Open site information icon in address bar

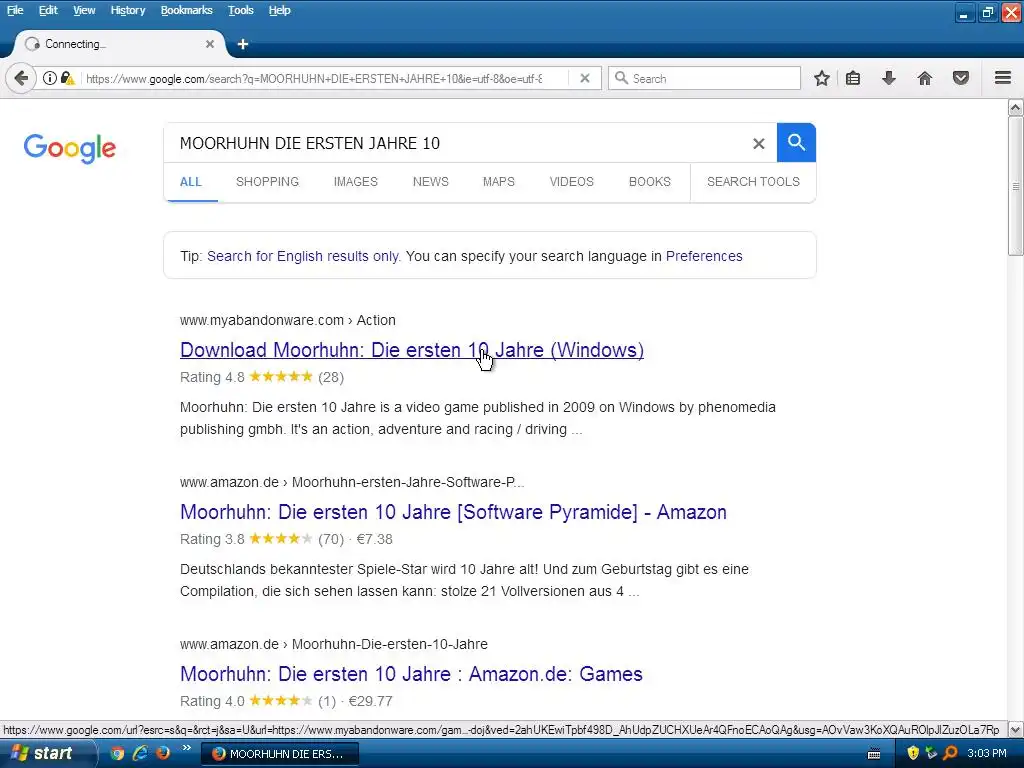pos(50,78)
